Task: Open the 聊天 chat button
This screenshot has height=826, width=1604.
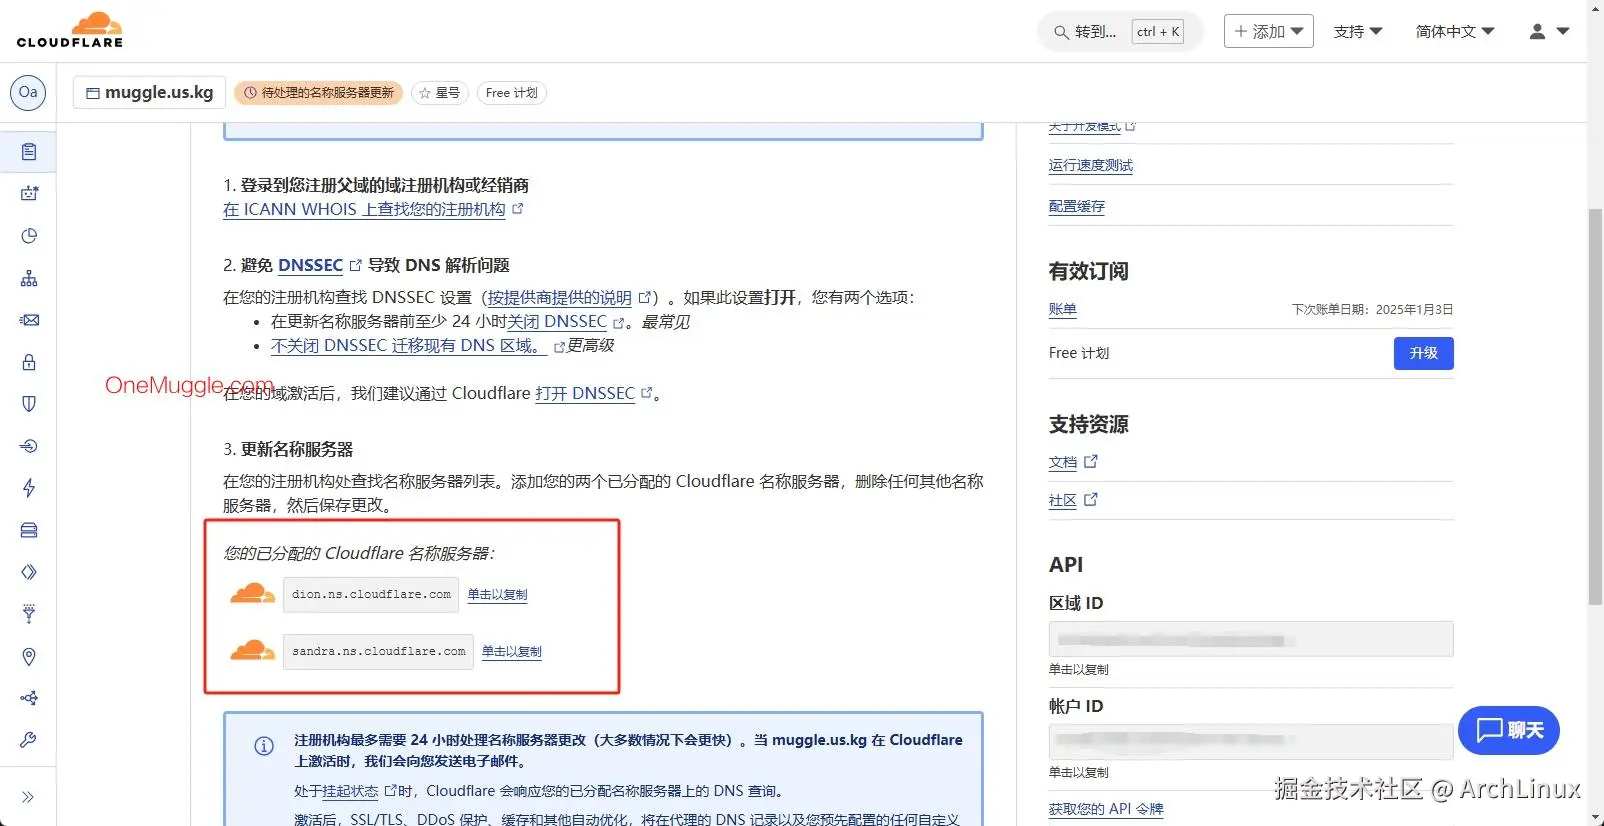Action: click(x=1509, y=730)
